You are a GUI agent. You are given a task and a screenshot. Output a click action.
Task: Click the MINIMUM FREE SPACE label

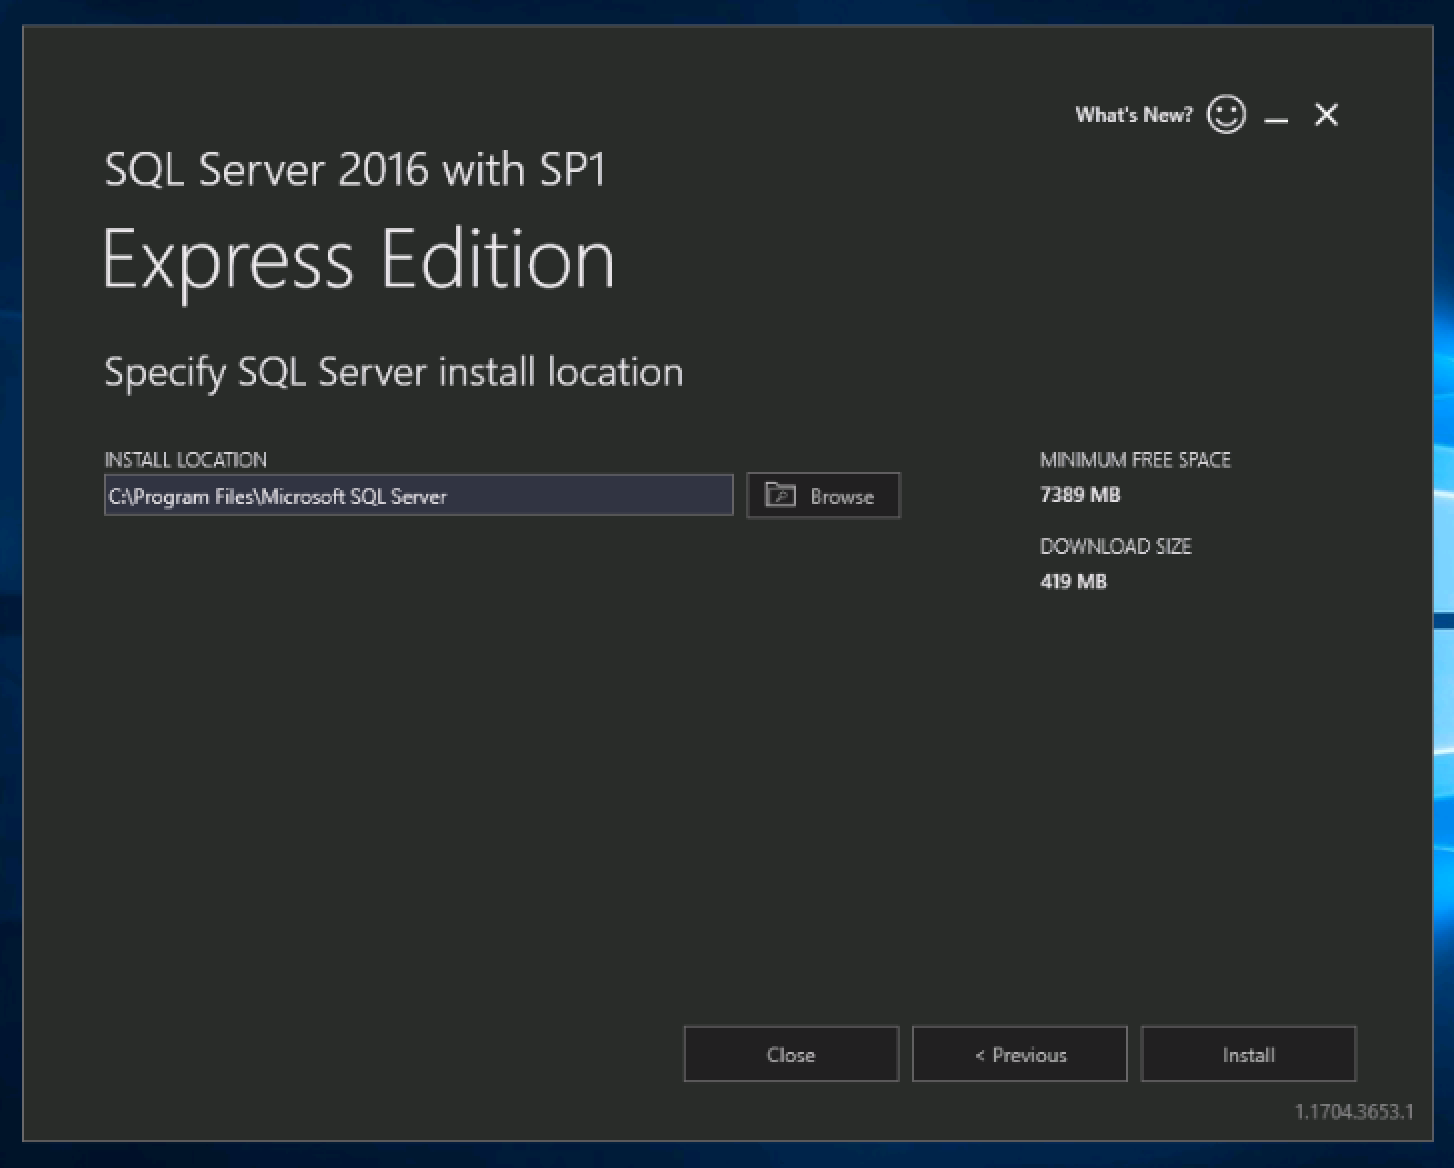coord(1135,460)
